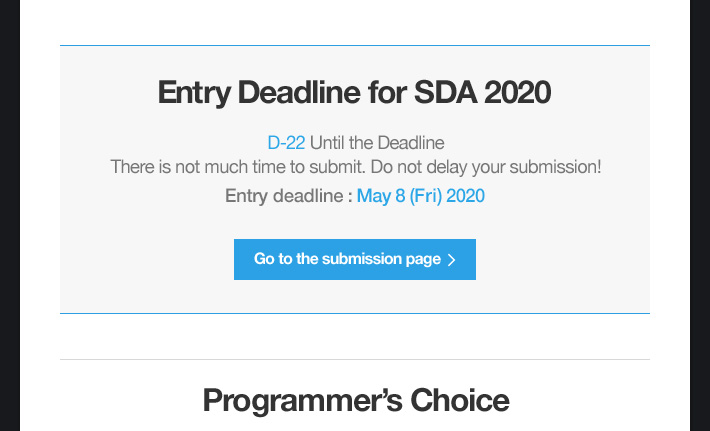Screen dimensions: 710x431
Task: Select the blue D-22 countdown text
Action: (x=286, y=143)
